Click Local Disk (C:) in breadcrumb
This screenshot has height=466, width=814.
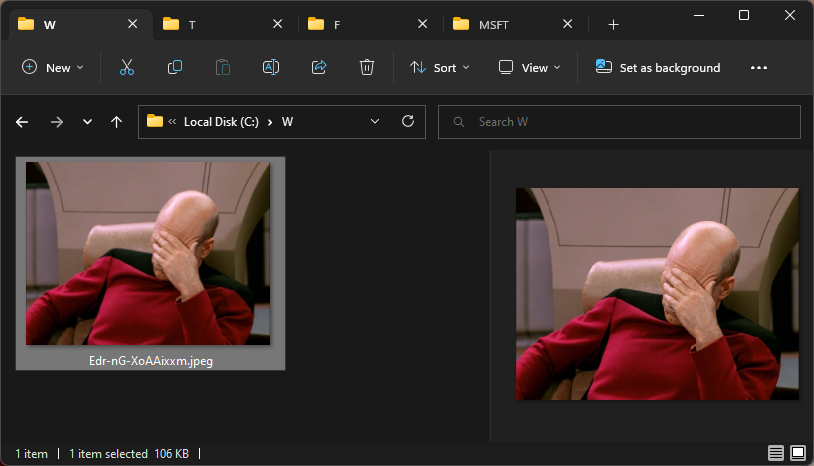click(x=221, y=122)
